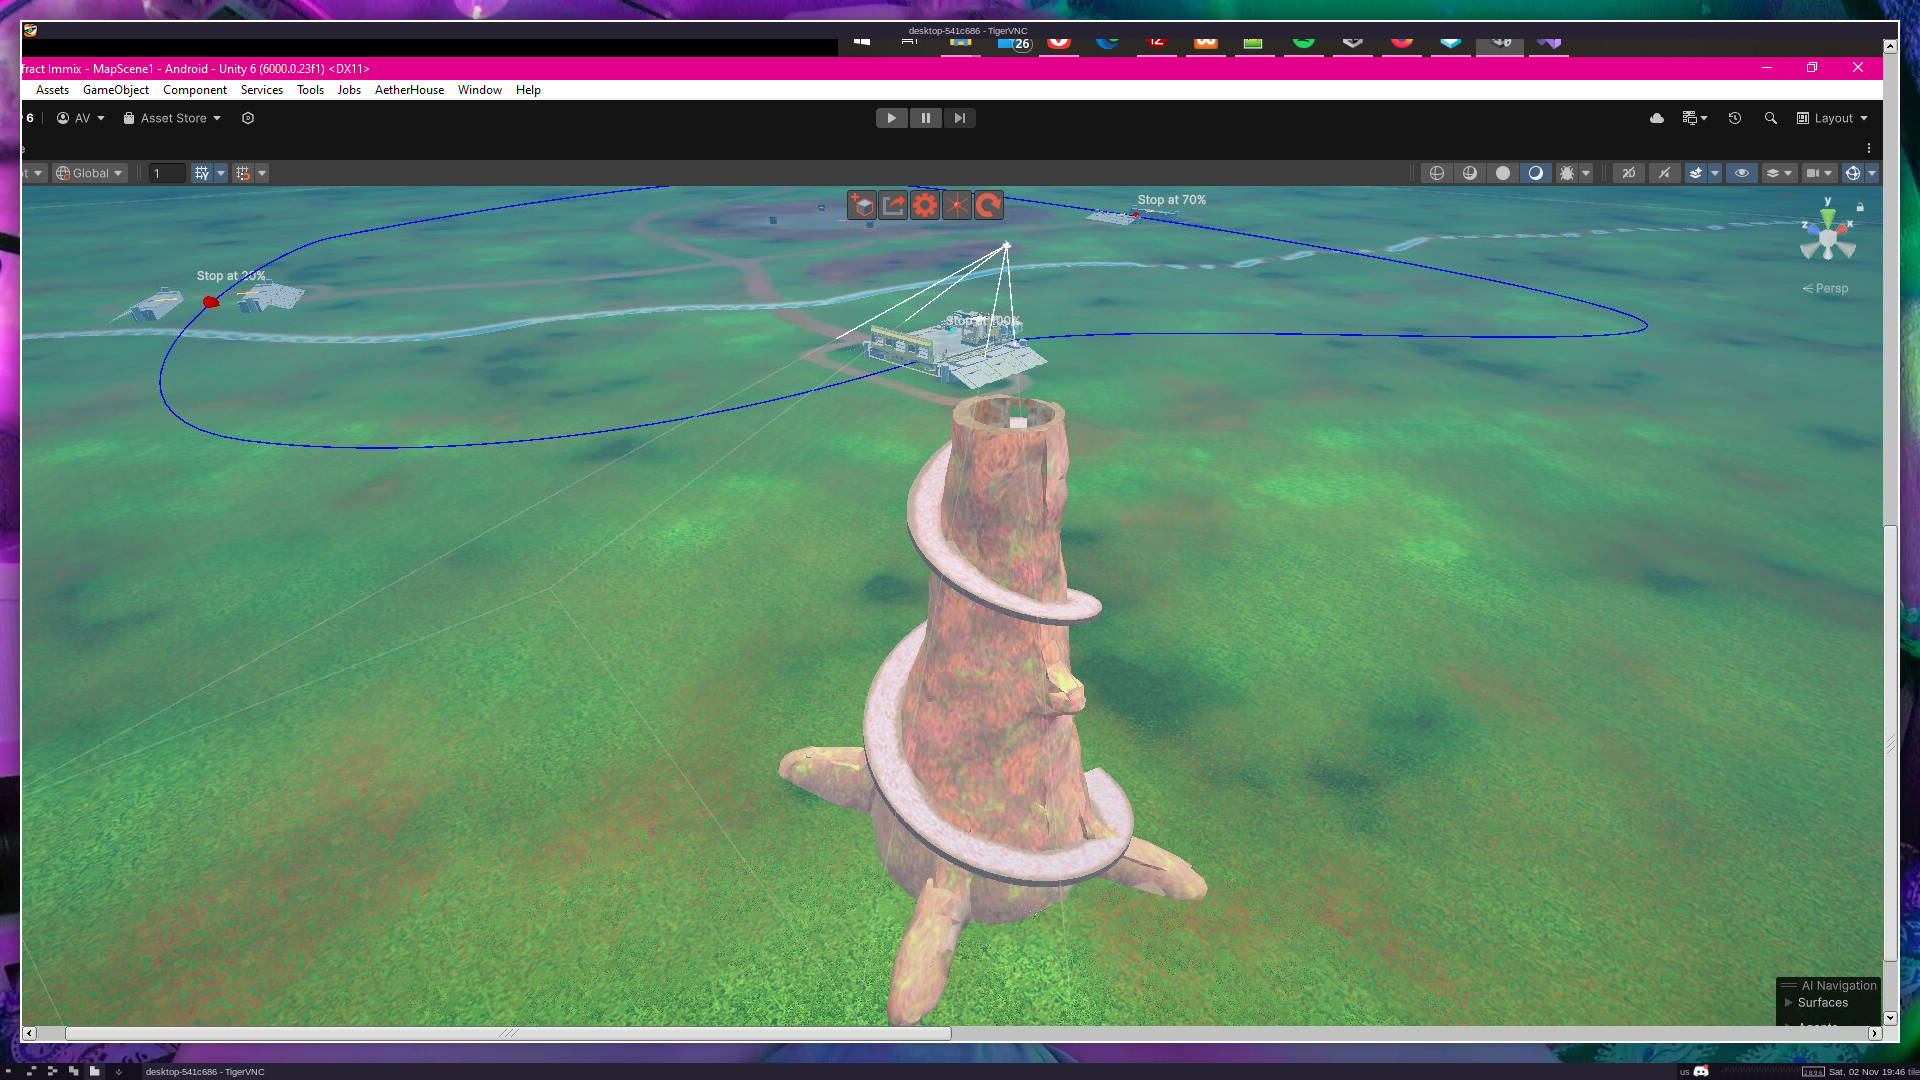Open the Layout dropdown
The width and height of the screenshot is (1920, 1080).
(x=1833, y=118)
